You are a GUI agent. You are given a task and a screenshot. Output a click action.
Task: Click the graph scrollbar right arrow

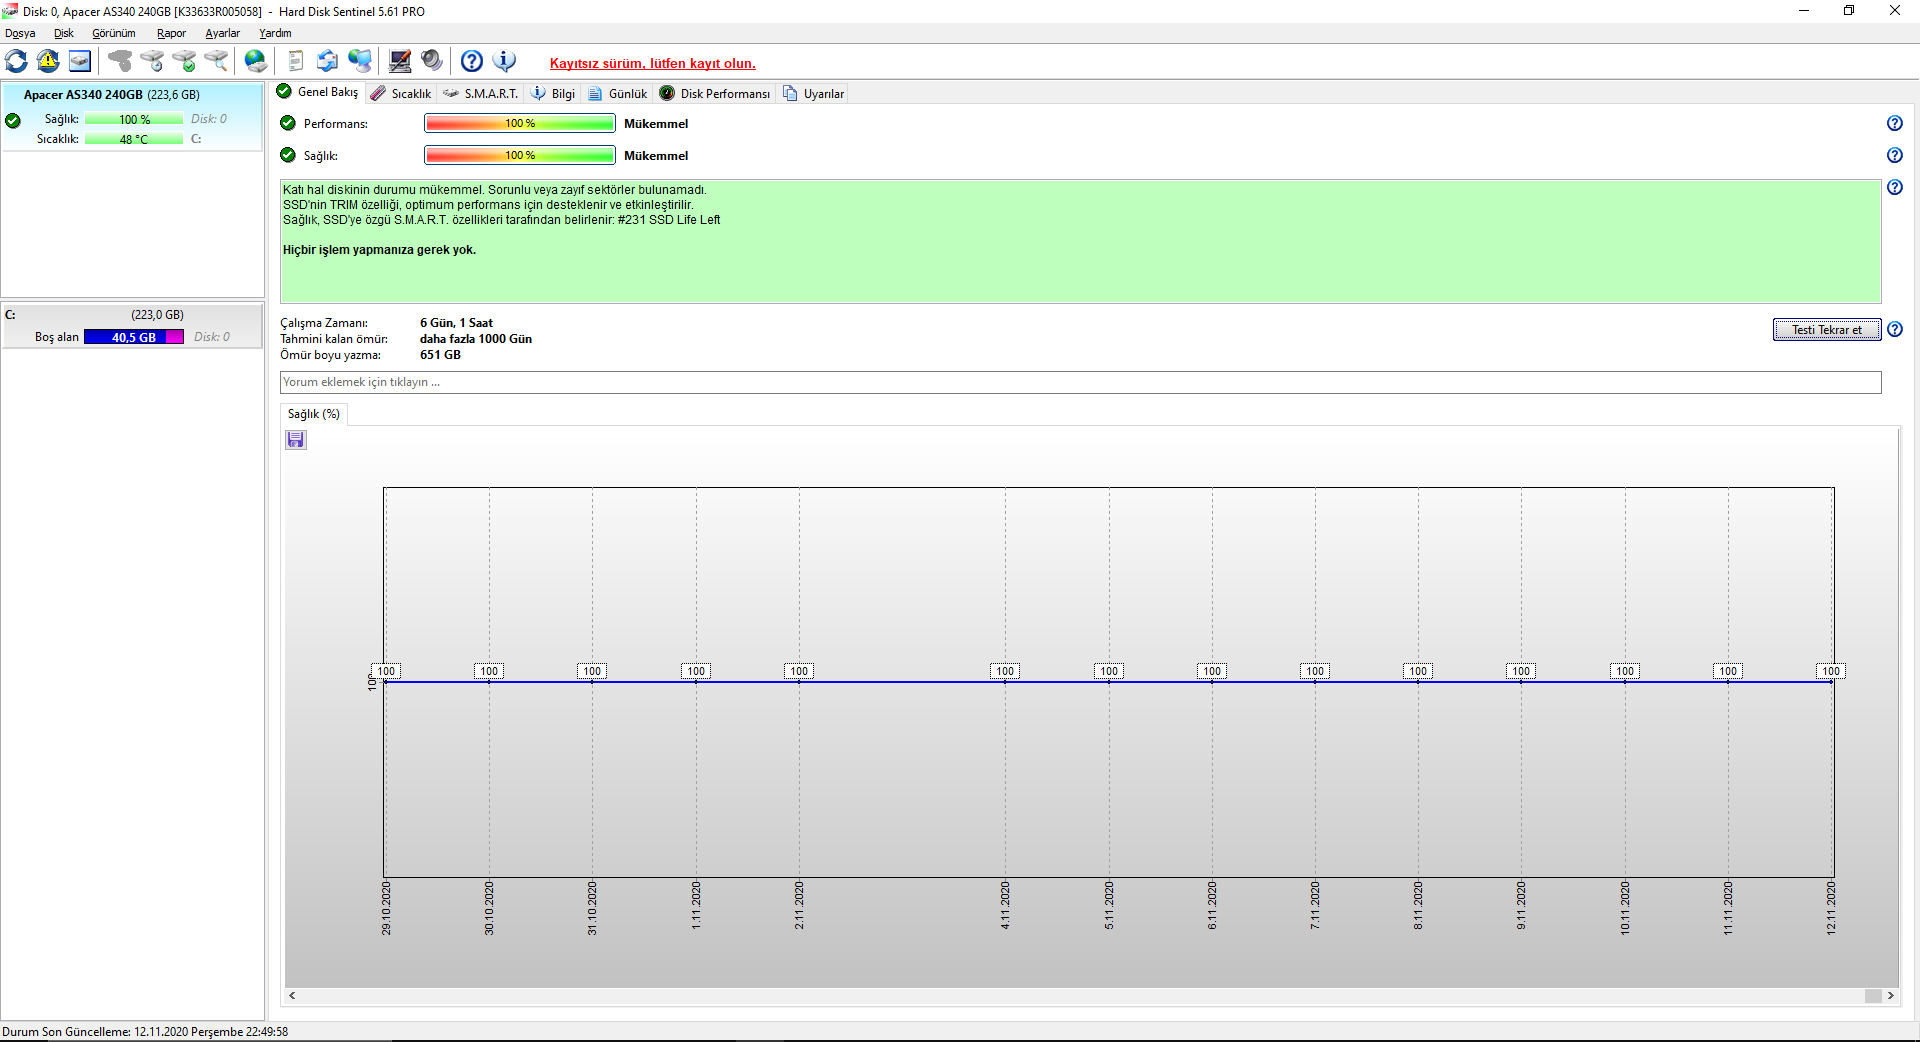point(1891,995)
